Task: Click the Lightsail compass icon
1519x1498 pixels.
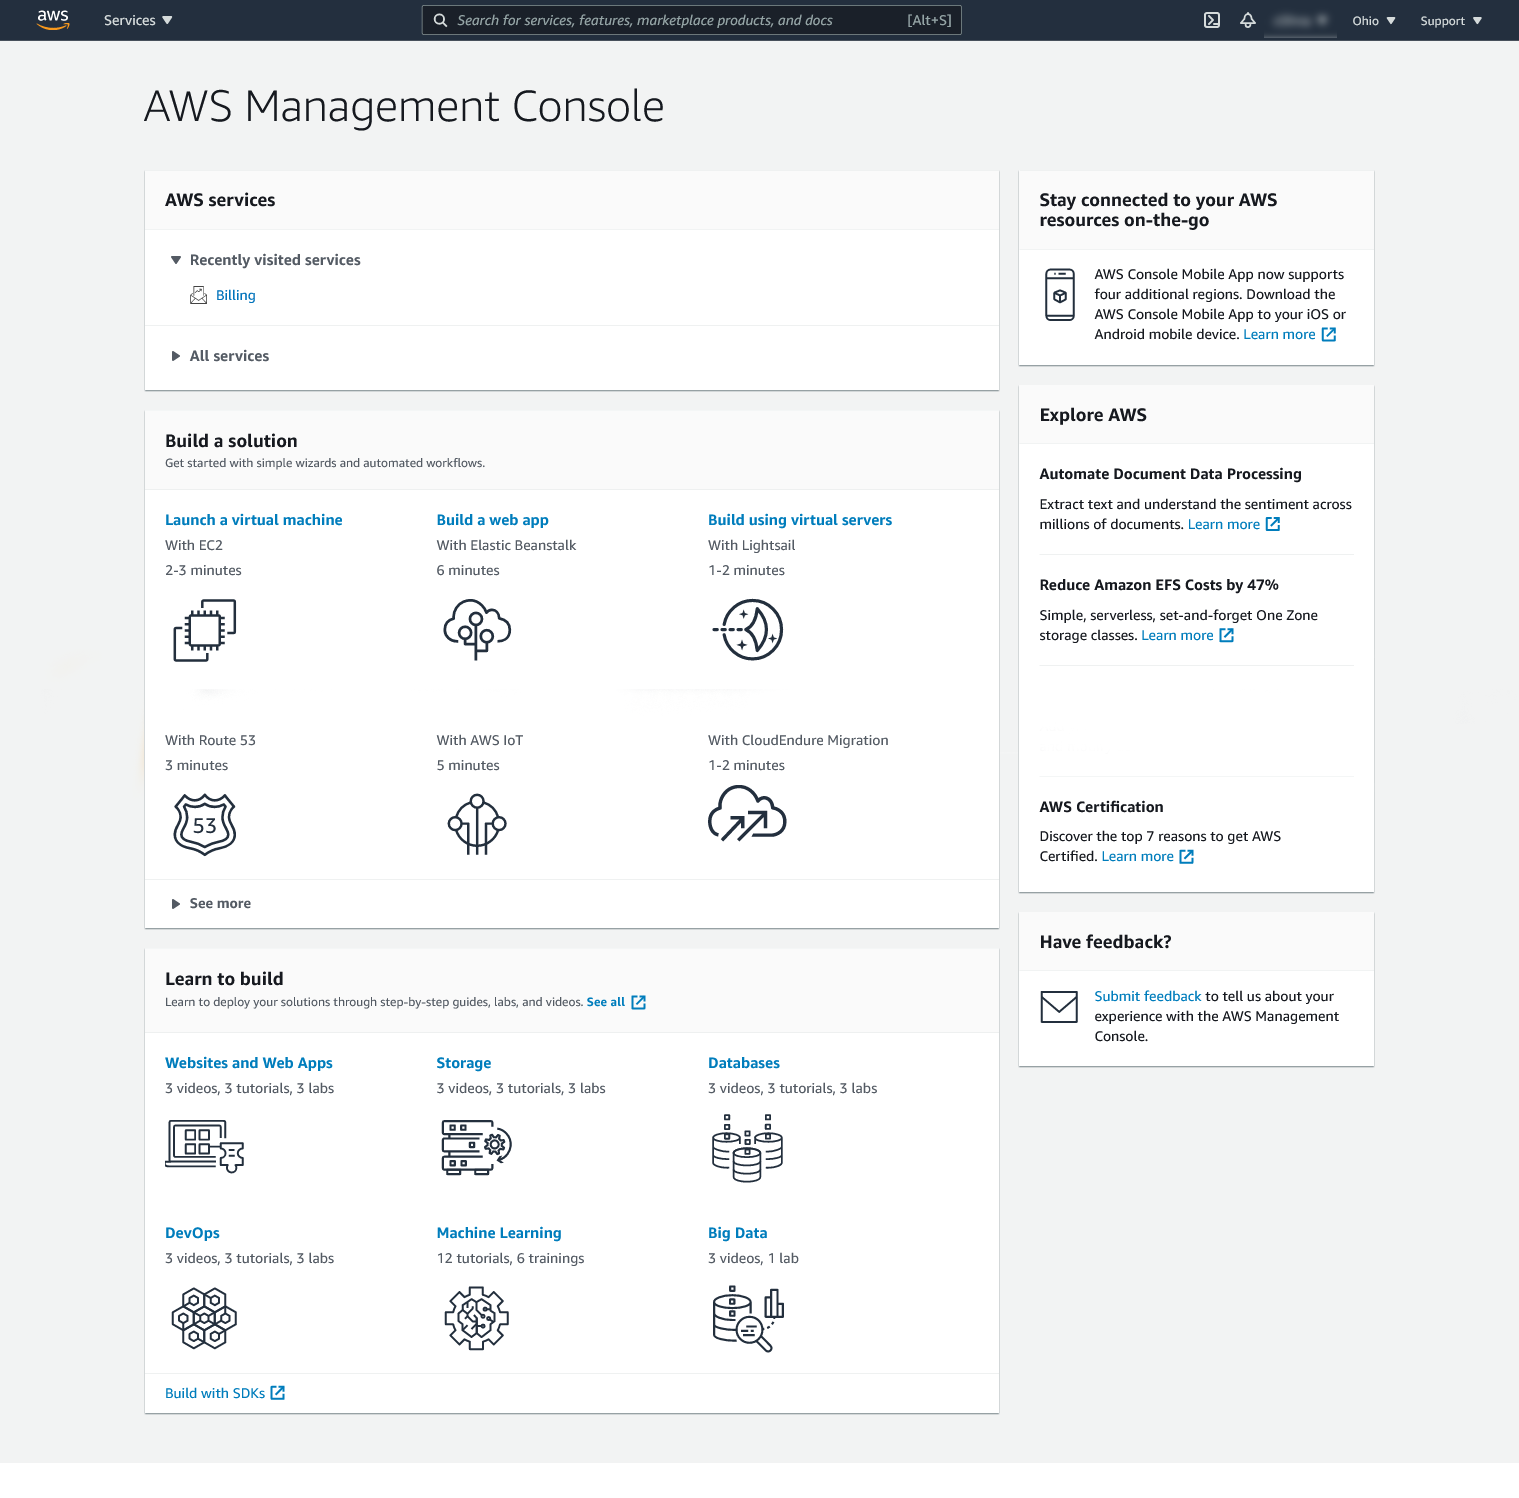Action: [749, 630]
